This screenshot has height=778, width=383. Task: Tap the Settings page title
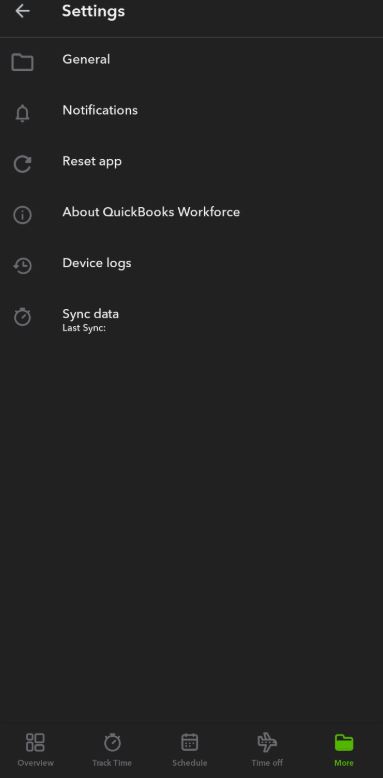[x=93, y=11]
